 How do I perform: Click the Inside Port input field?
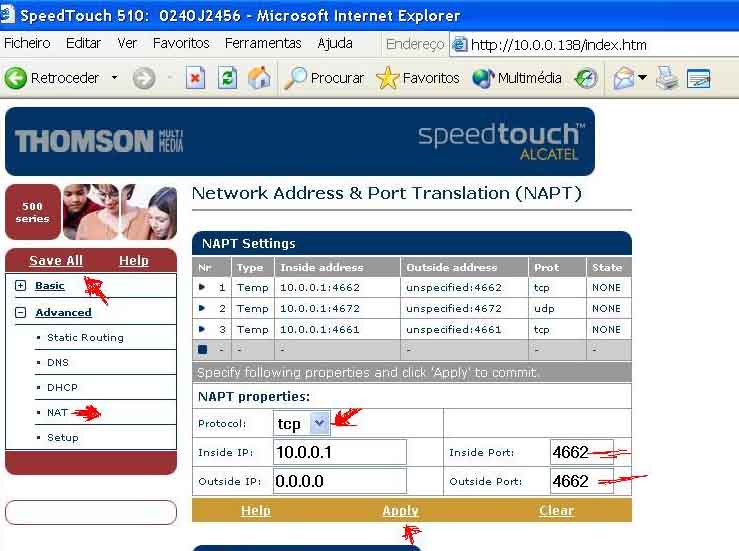coord(582,452)
